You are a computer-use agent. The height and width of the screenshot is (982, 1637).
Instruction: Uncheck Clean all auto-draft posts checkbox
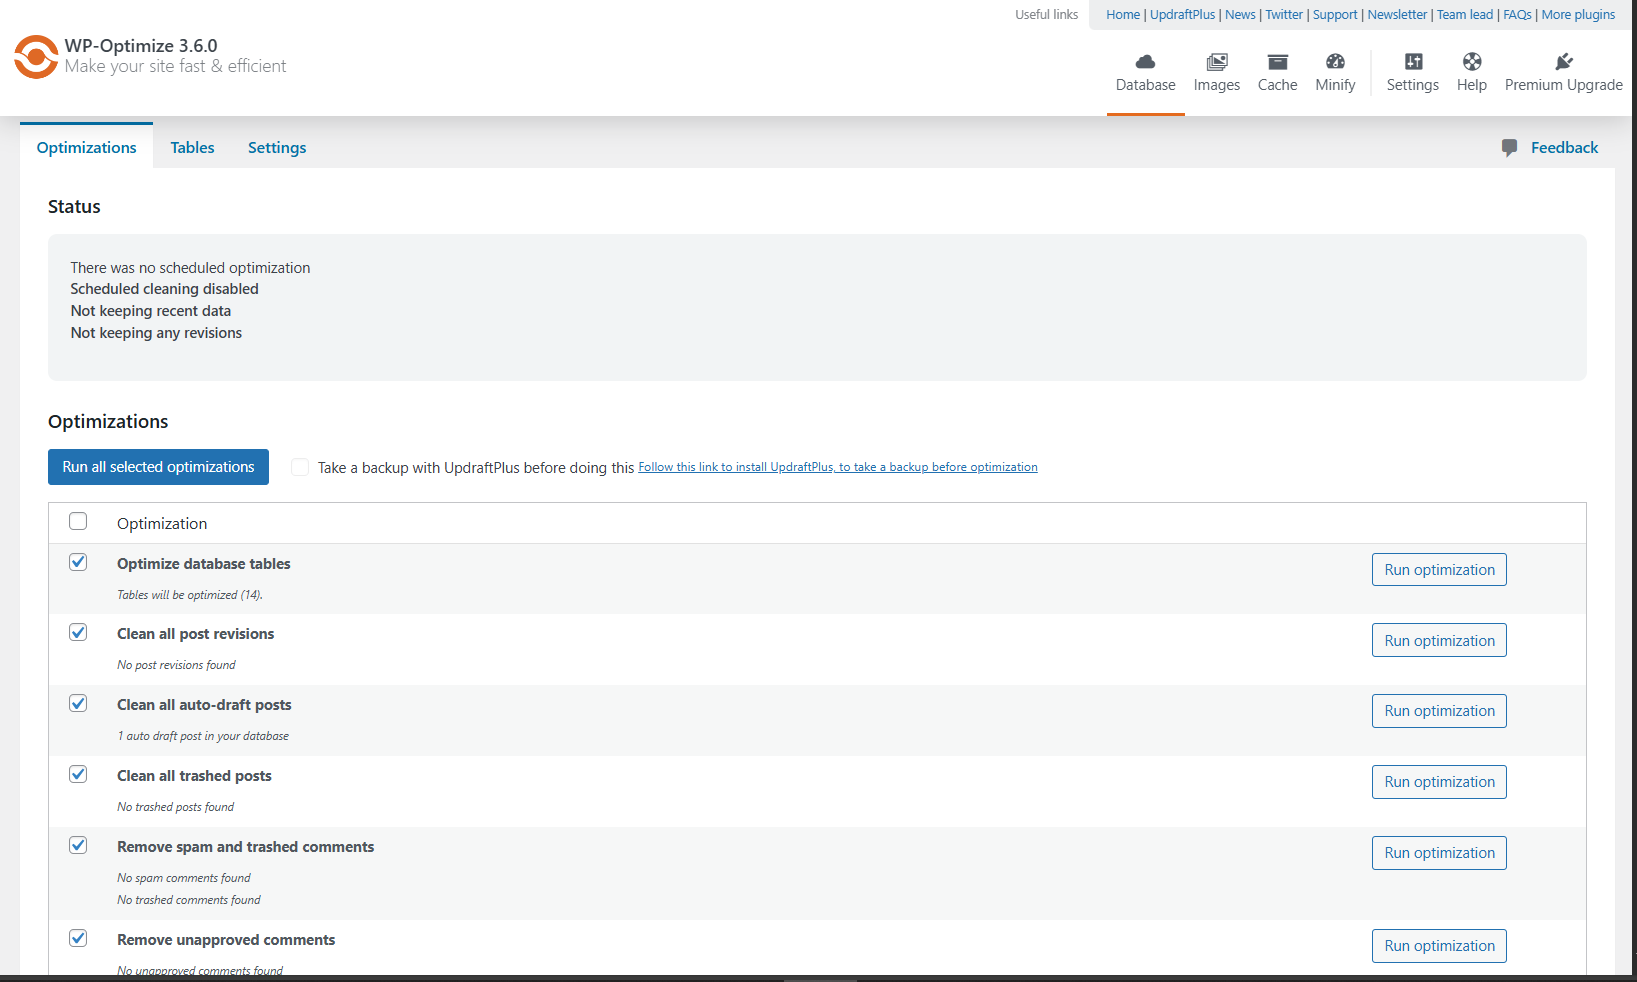pos(78,703)
